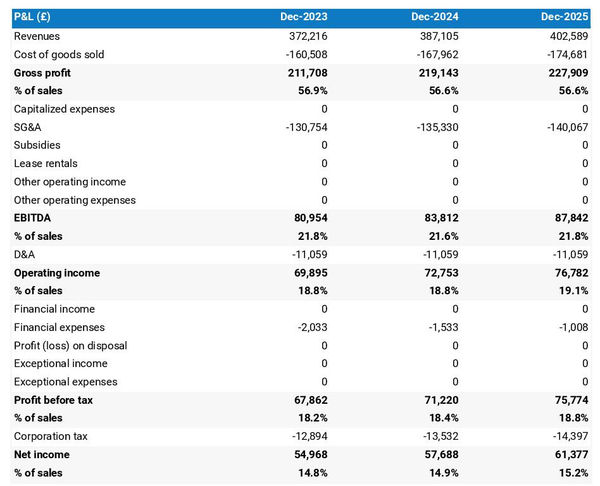This screenshot has height=486, width=600.
Task: Click the net income value 61,377
Action: pos(568,454)
